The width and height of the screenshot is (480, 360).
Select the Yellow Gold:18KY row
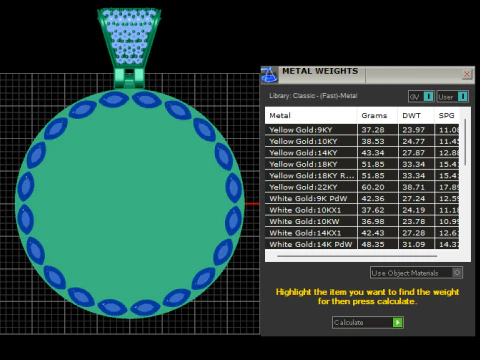point(362,164)
